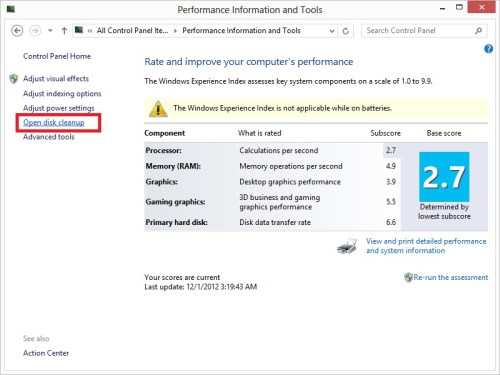Click View and print detailed performance link
This screenshot has height=375, width=500.
[x=426, y=246]
